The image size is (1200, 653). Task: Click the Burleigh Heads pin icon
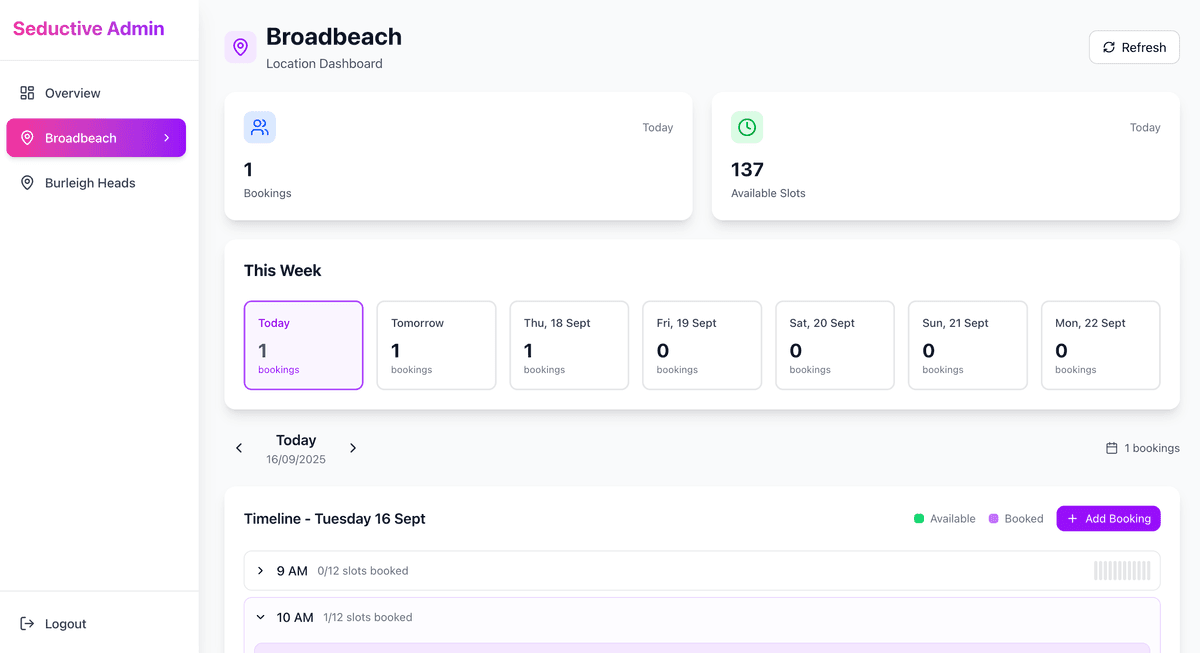click(27, 182)
